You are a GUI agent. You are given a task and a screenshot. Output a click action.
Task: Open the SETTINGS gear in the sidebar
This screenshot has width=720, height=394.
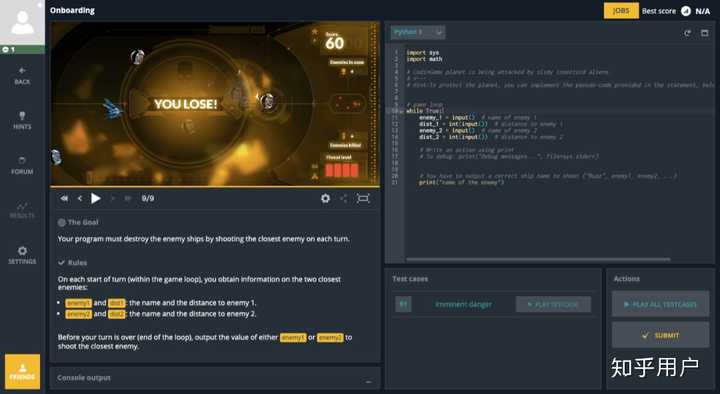click(x=22, y=255)
